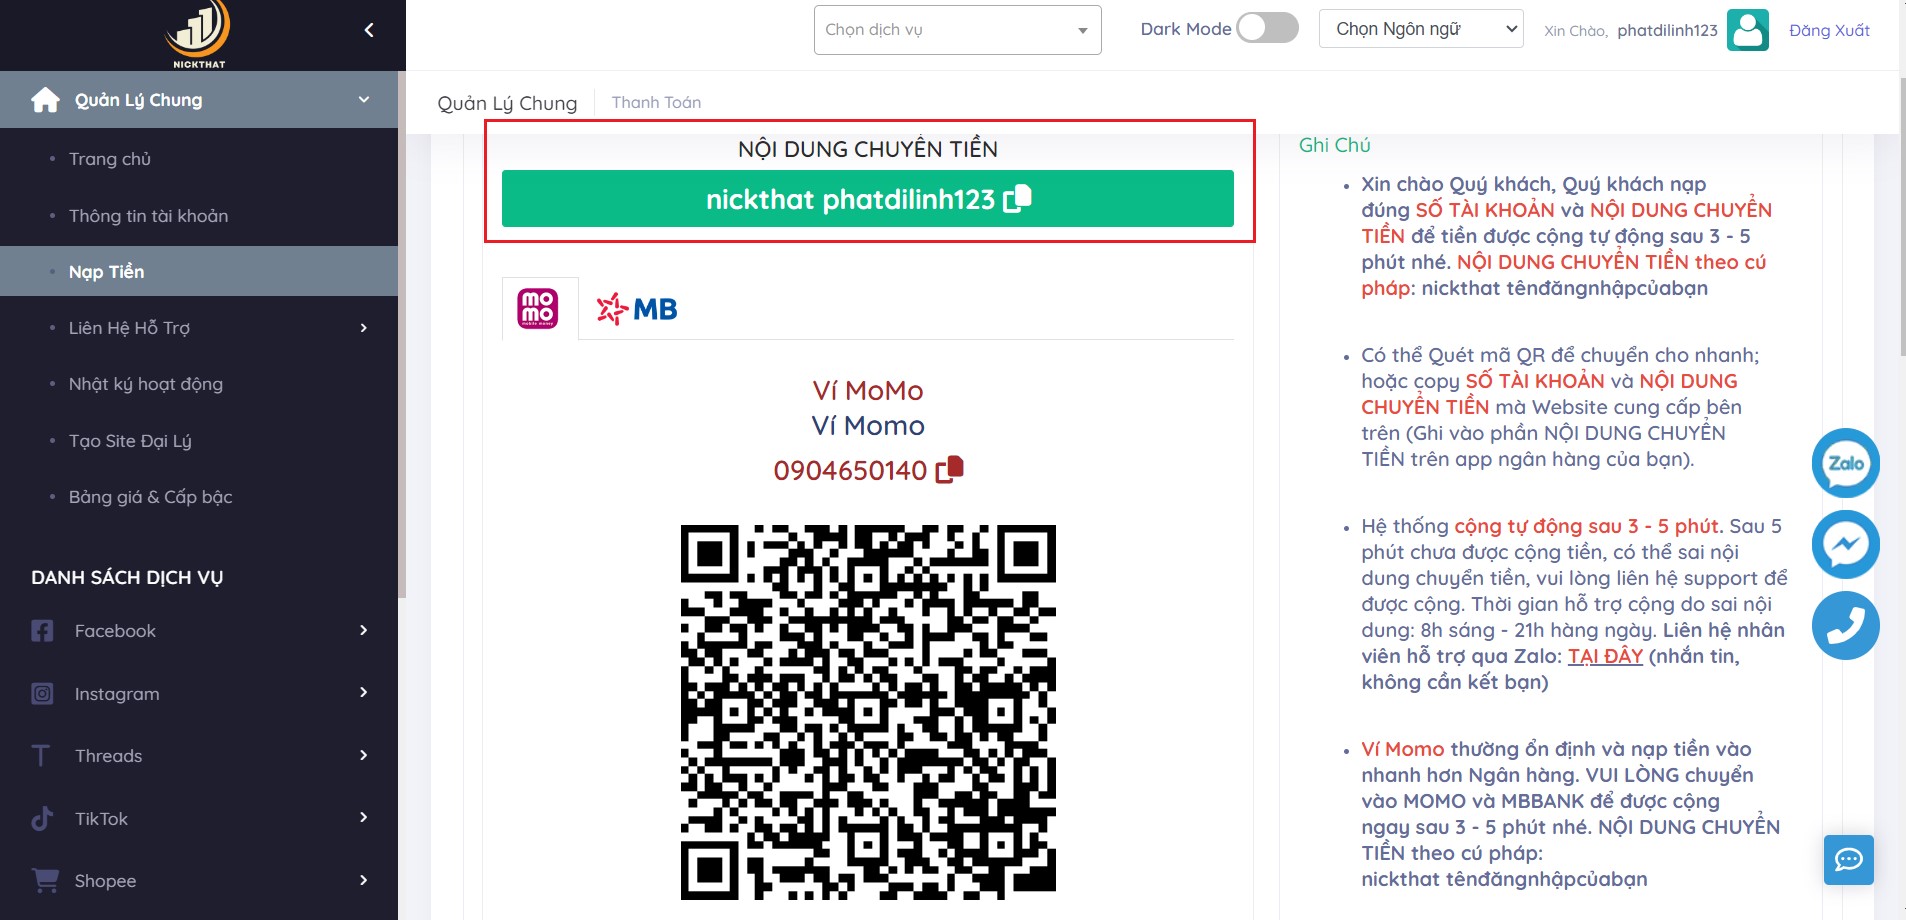Click the Threads service icon
Image resolution: width=1906 pixels, height=920 pixels.
tap(41, 756)
